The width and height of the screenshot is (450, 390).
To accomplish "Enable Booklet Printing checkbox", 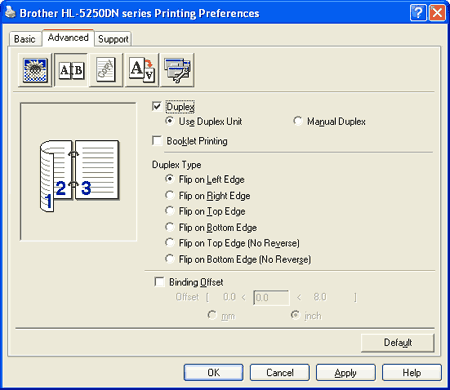I will point(157,140).
